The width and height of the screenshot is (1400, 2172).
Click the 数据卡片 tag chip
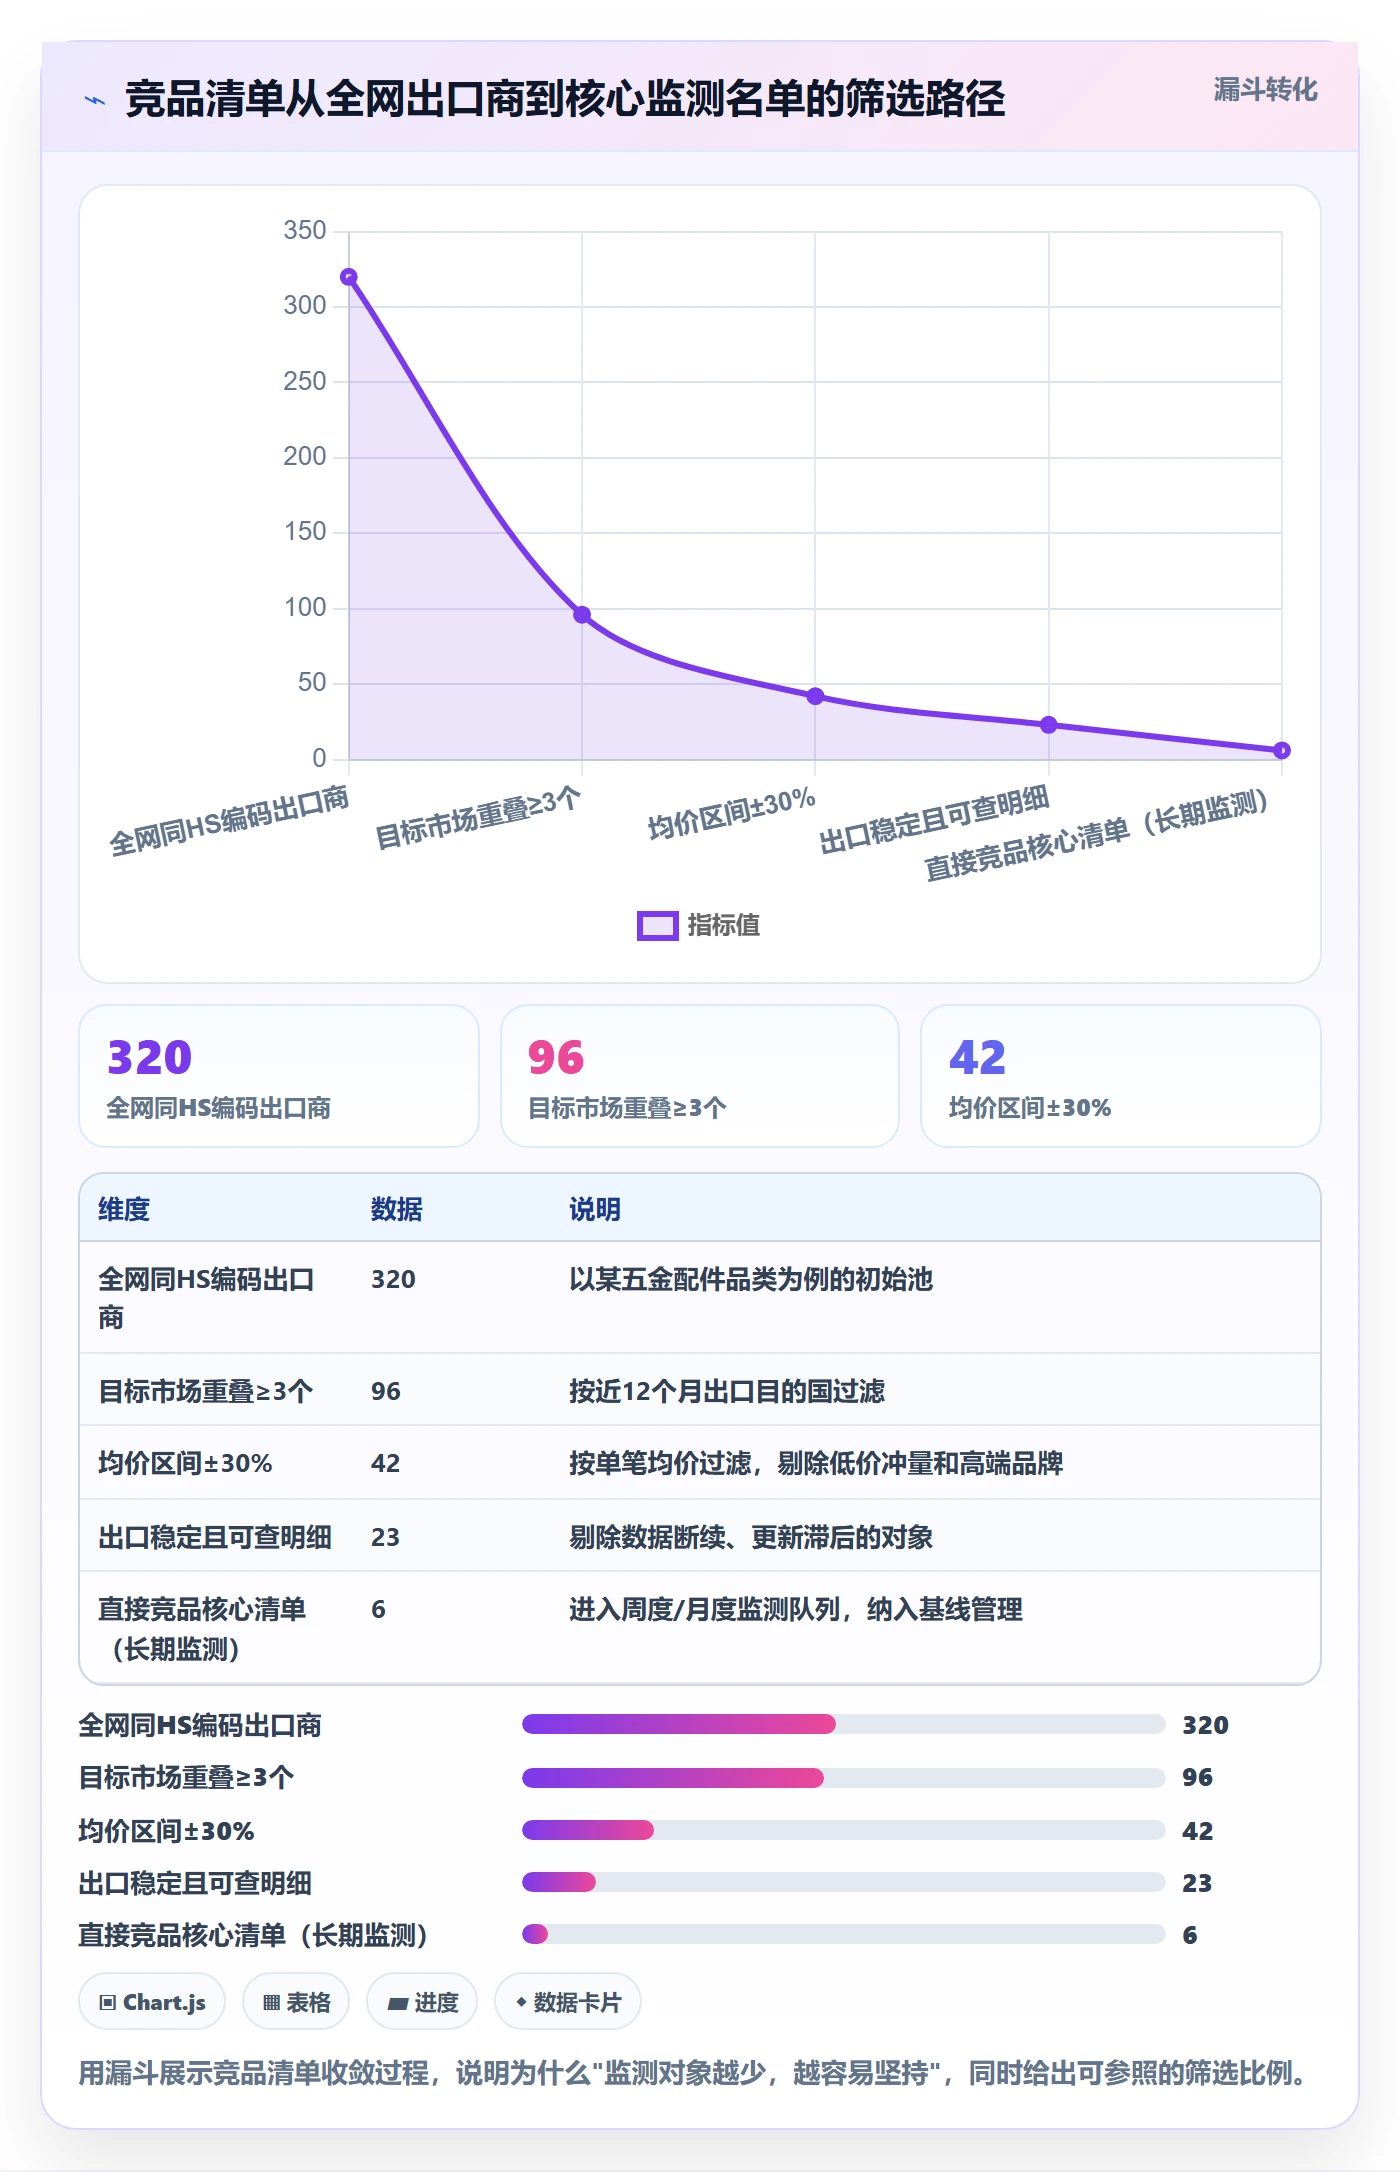click(568, 2002)
